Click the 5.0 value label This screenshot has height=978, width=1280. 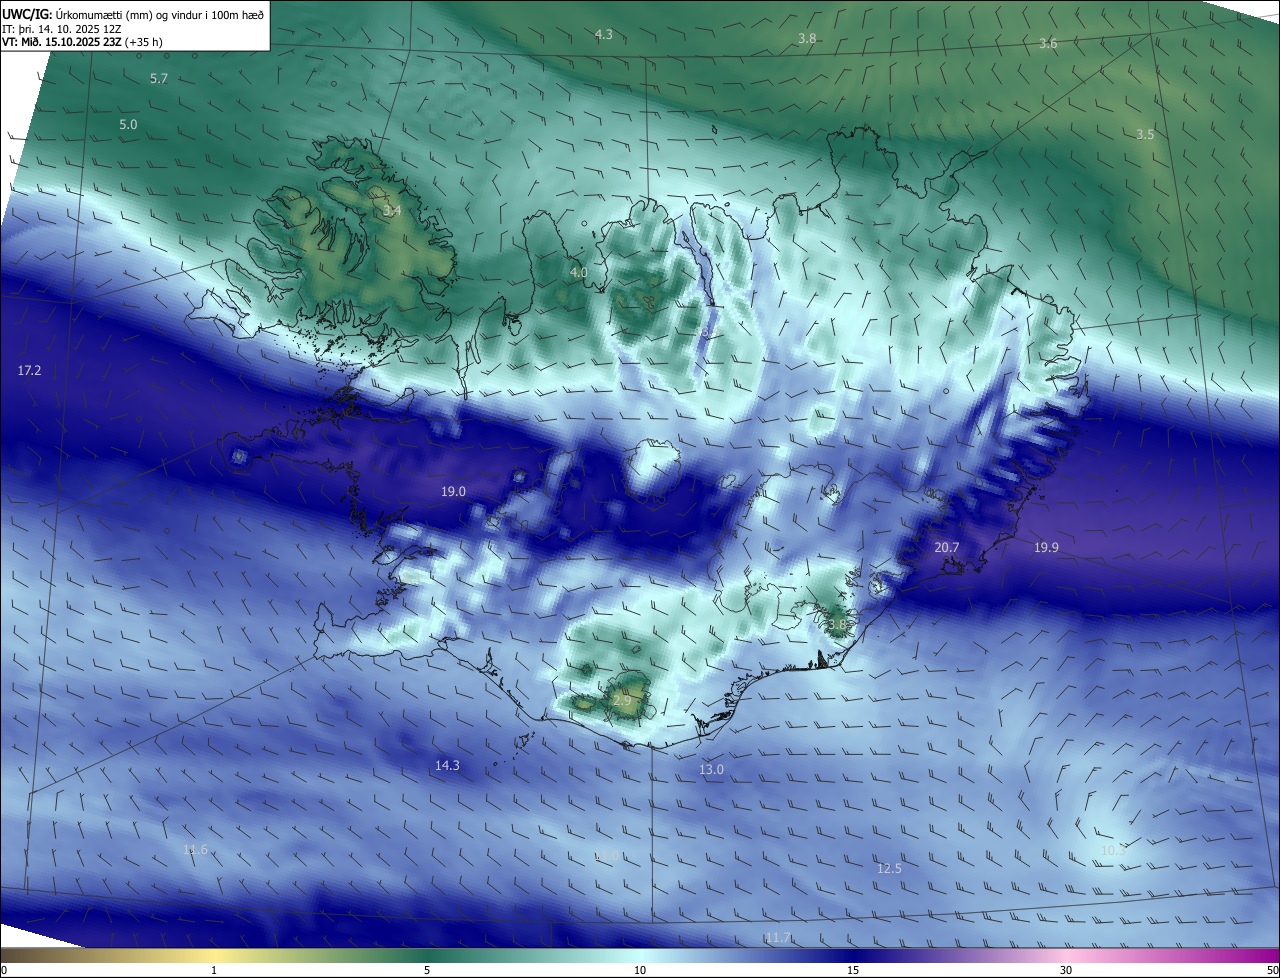[128, 125]
